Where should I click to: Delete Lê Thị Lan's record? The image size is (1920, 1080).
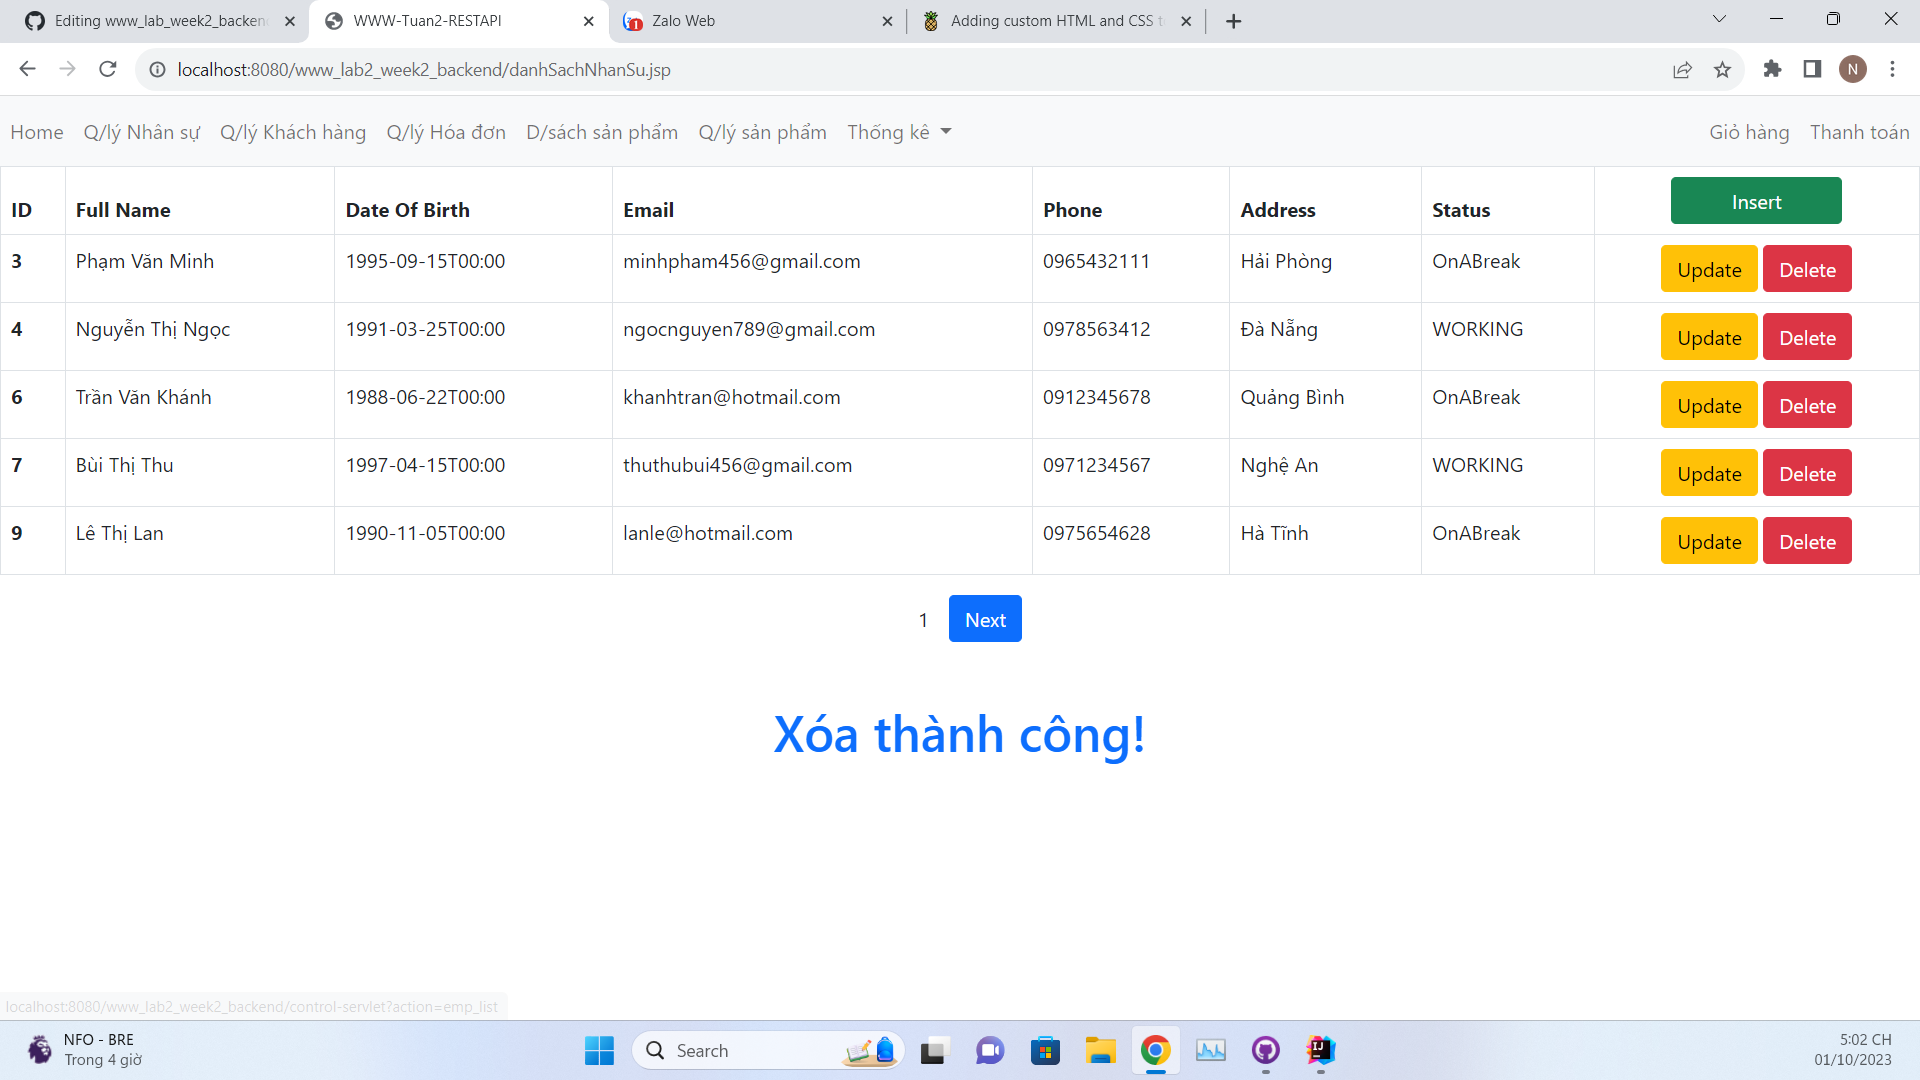(1806, 541)
